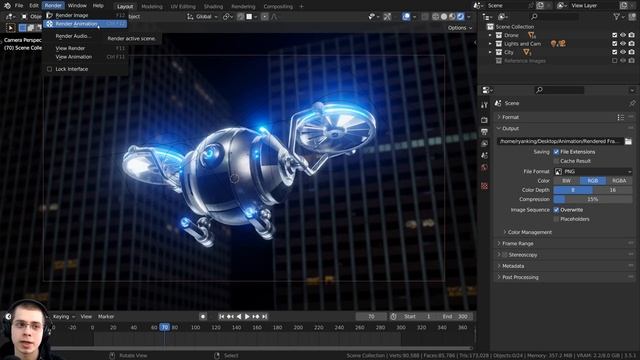Open the Scene properties tab icon

[484, 156]
